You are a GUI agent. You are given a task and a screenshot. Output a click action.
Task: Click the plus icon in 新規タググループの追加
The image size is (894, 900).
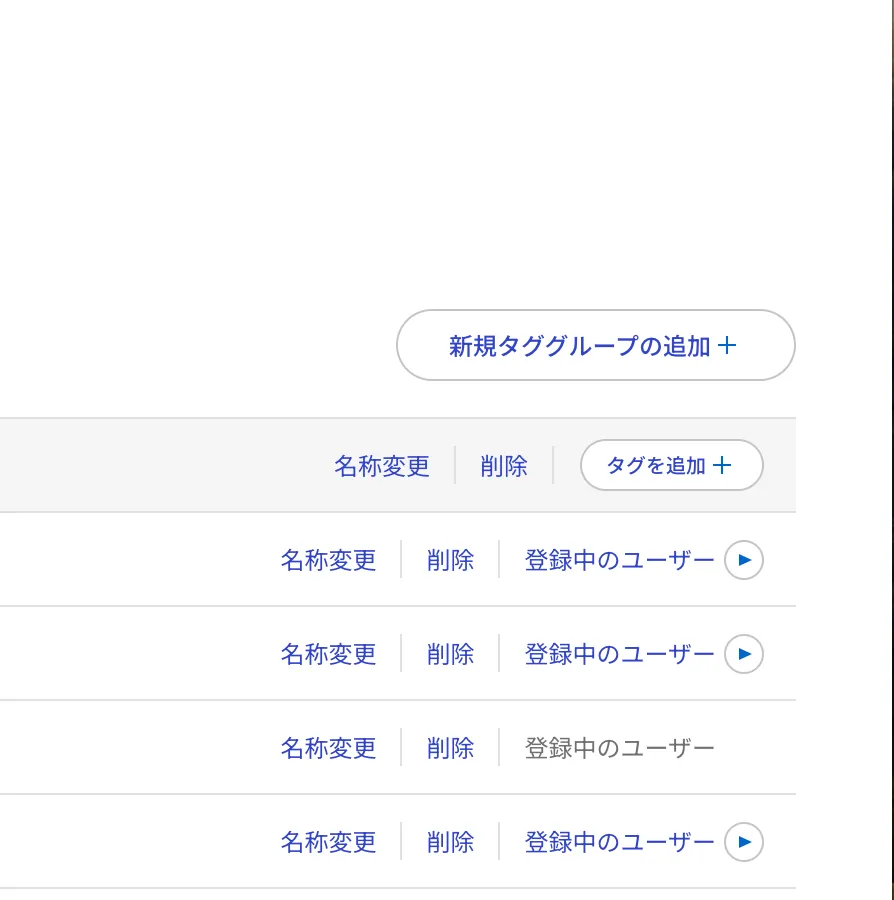(727, 345)
